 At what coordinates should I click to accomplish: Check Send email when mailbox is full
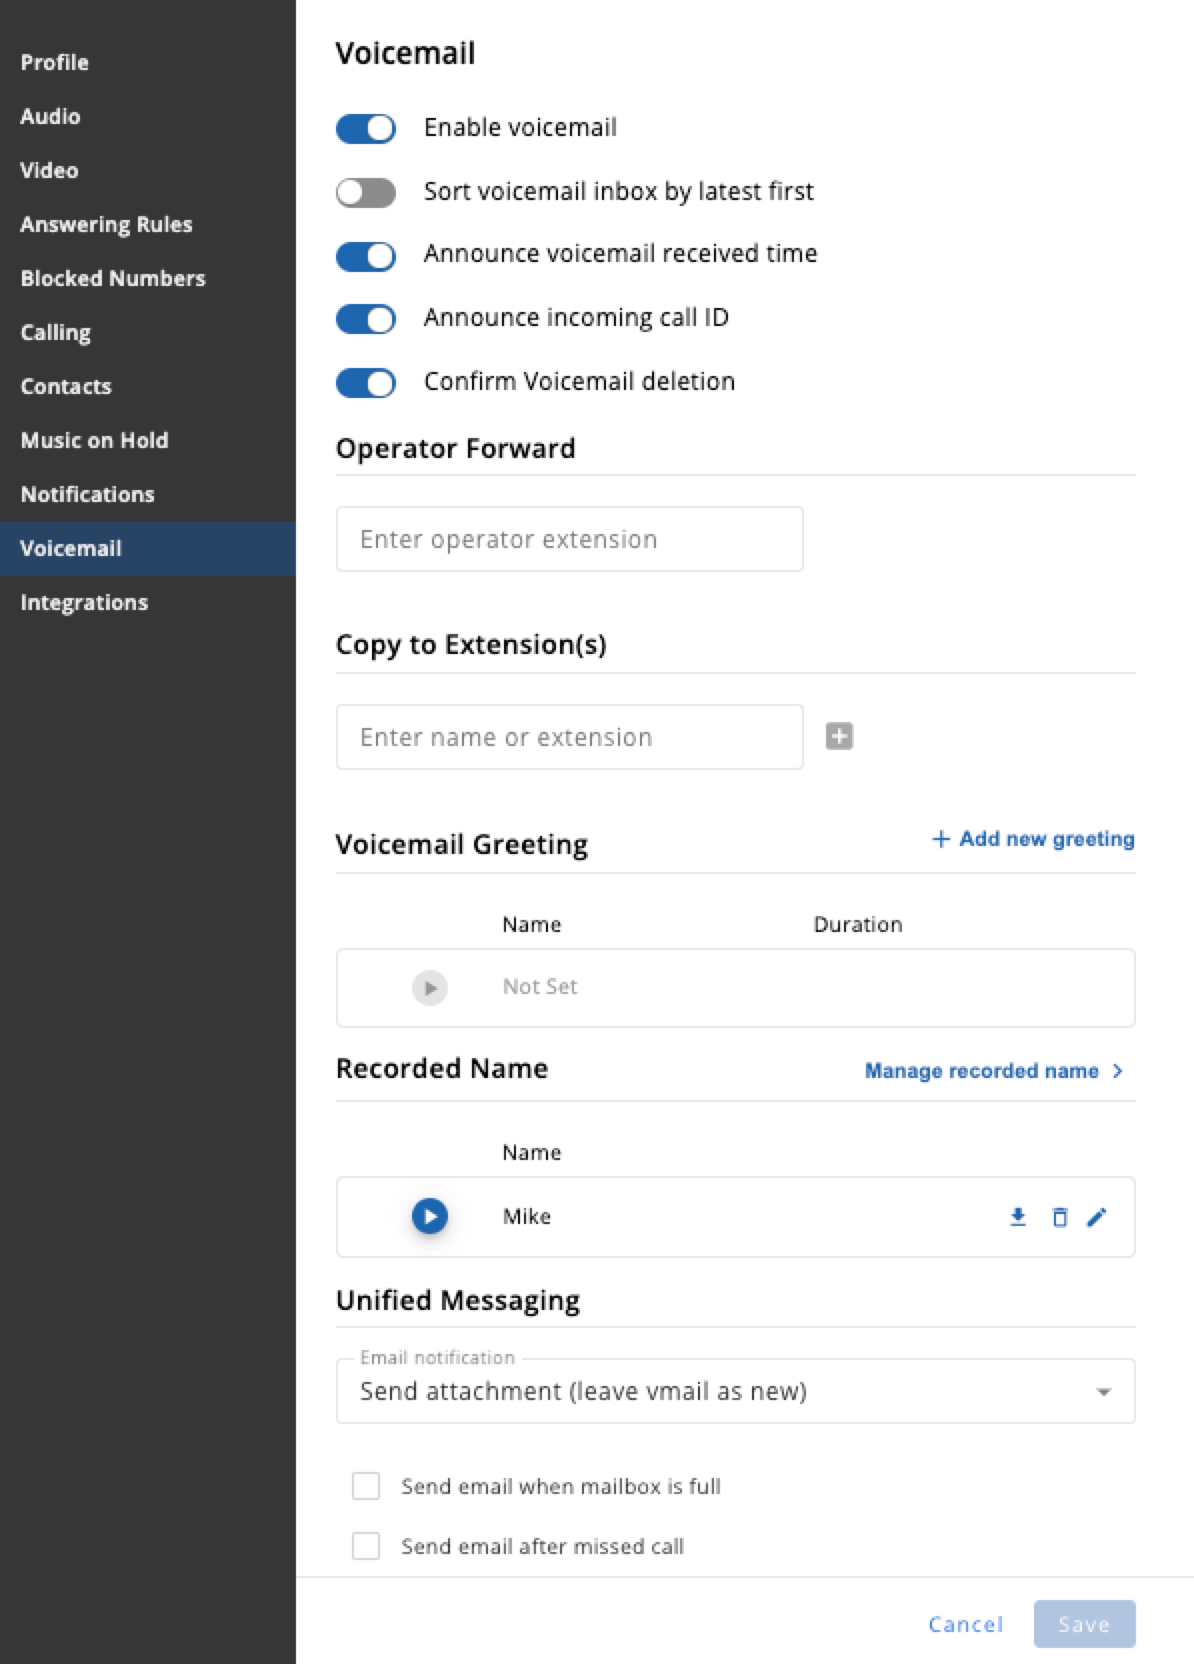point(366,1486)
